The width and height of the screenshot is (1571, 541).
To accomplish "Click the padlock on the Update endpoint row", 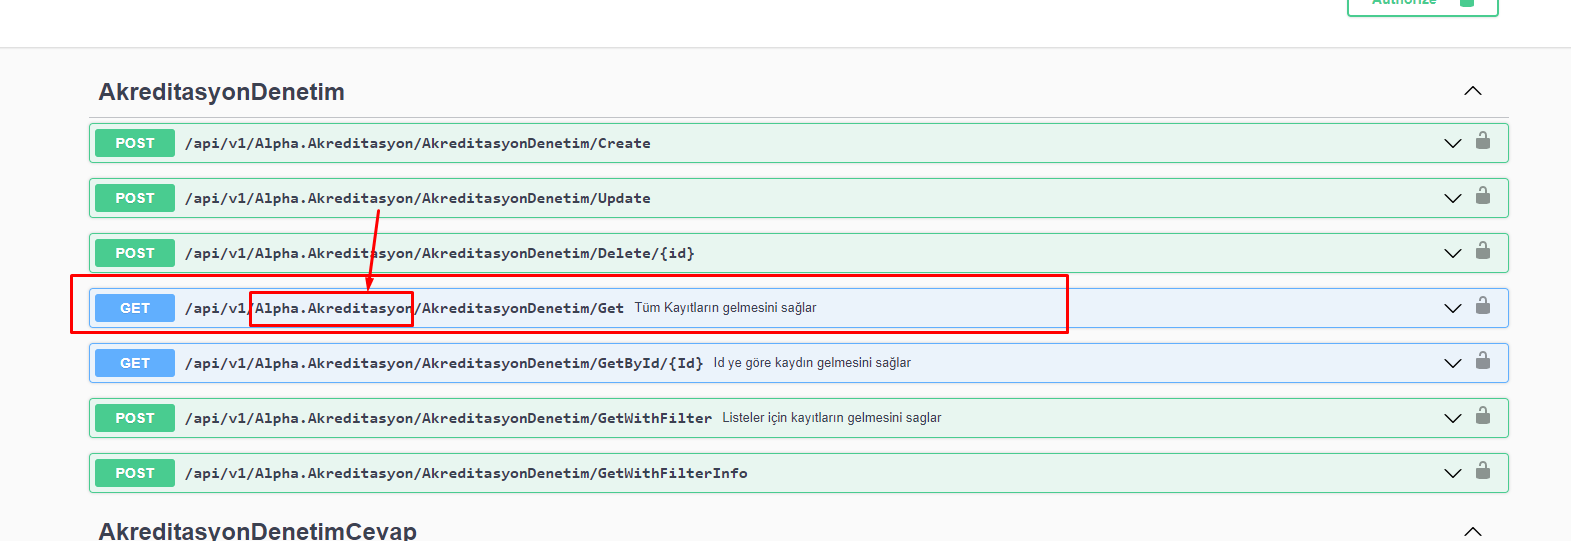I will [x=1483, y=196].
